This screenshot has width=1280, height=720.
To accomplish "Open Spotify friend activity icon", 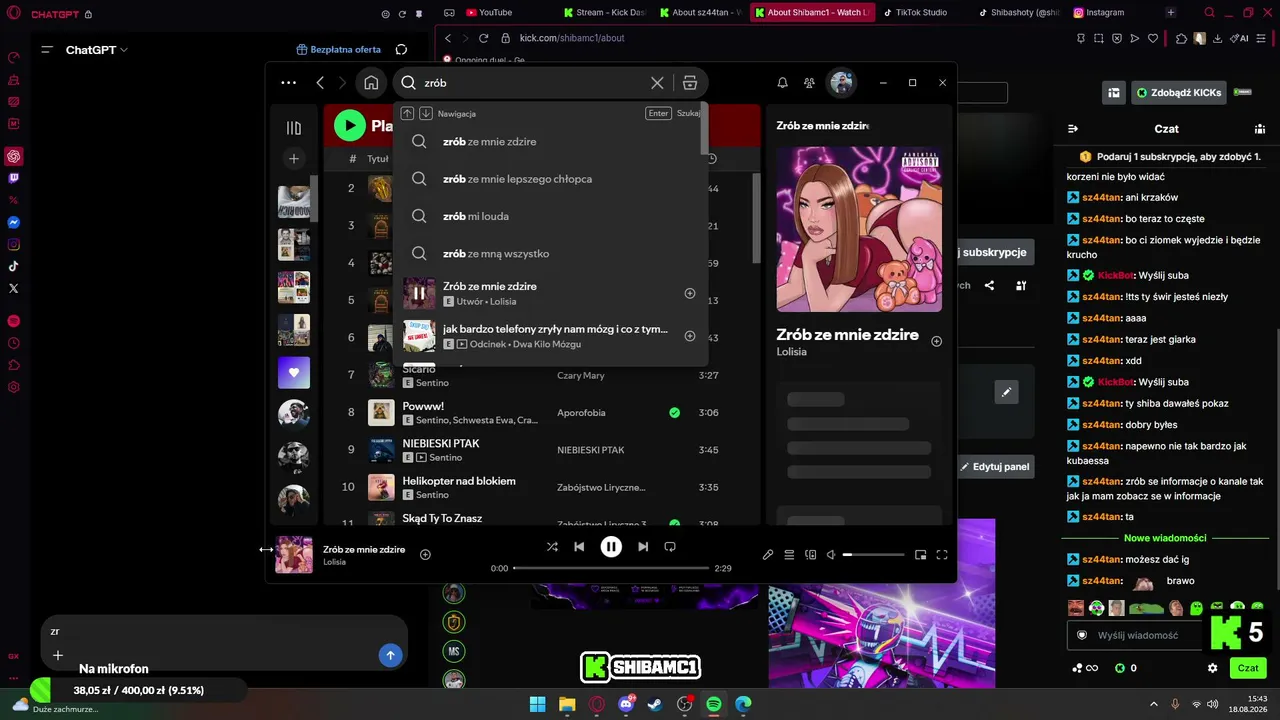I will 810,83.
